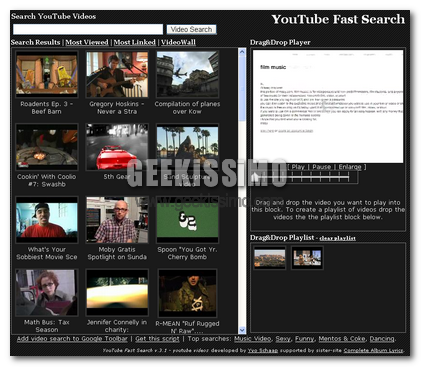421x367 pixels.
Task: Select the Compilation of planes video thumbnail
Action: point(187,74)
